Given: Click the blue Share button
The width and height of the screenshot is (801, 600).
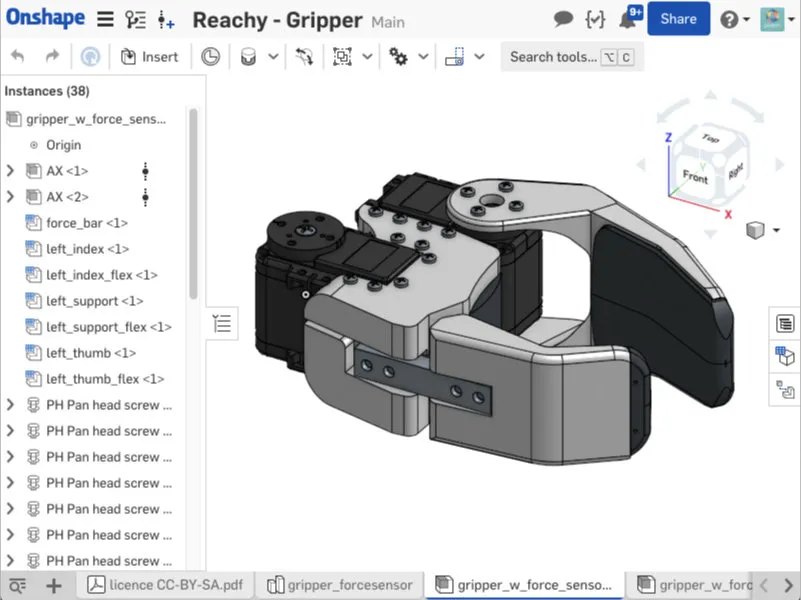Looking at the screenshot, I should click(678, 19).
